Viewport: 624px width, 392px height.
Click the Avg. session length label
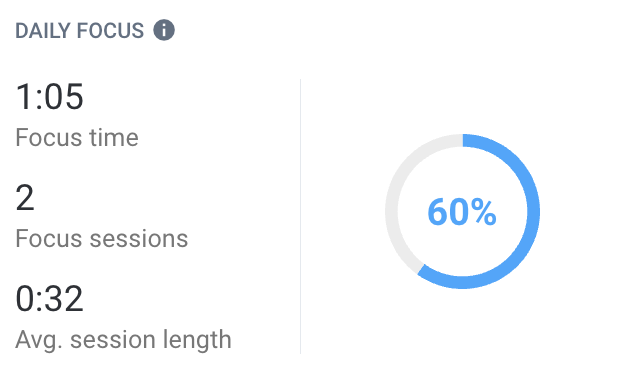[x=123, y=340]
